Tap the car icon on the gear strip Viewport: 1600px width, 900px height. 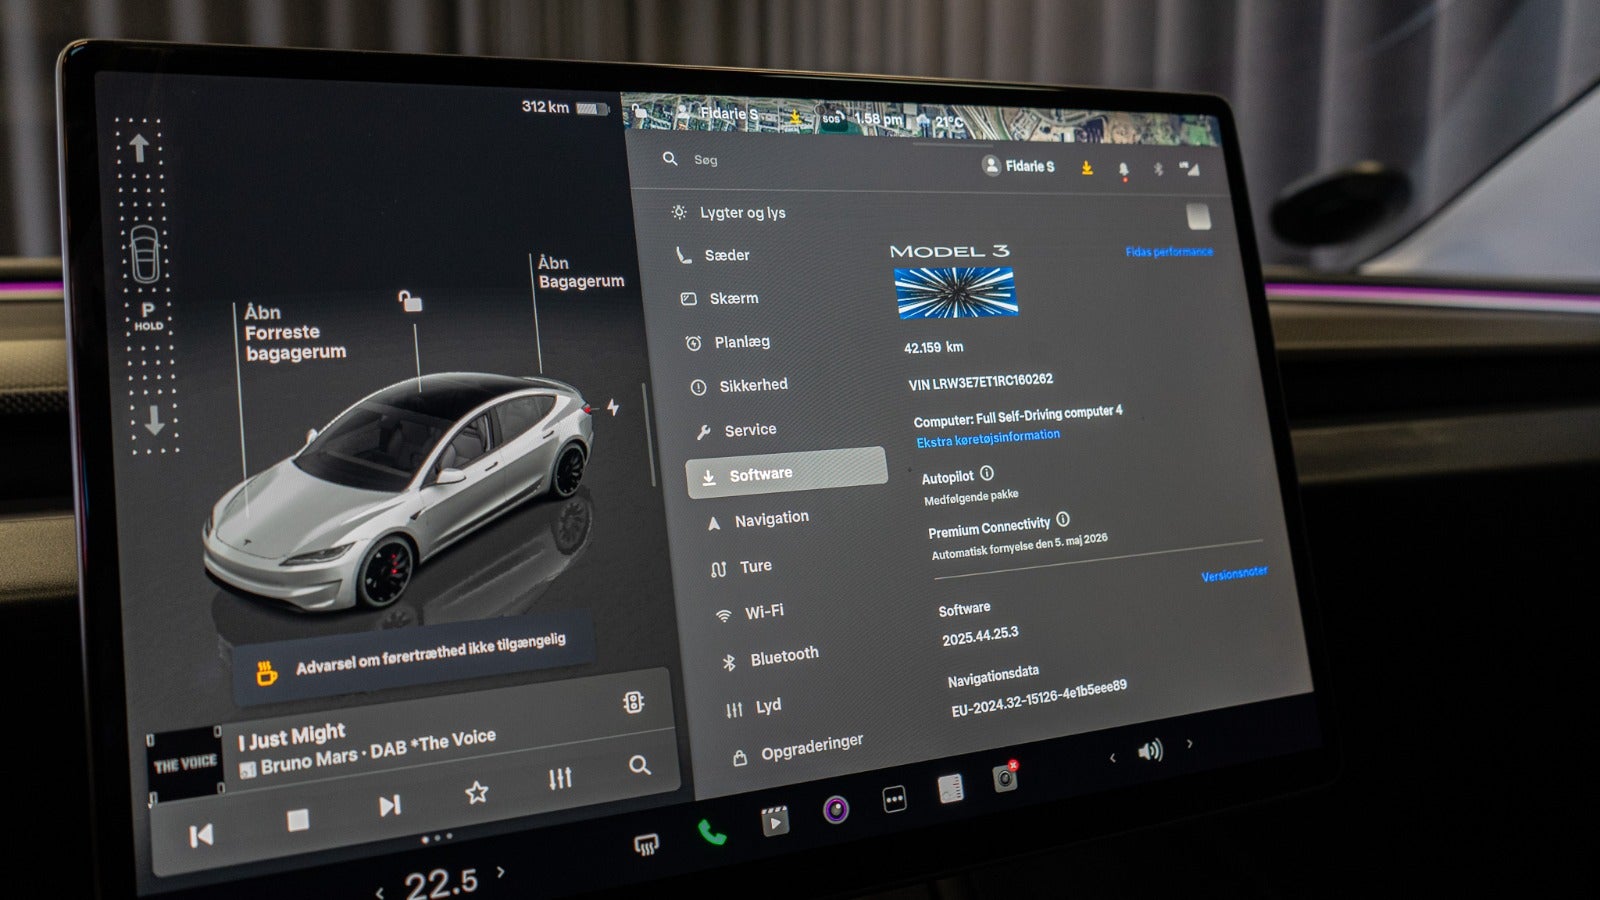[x=145, y=255]
